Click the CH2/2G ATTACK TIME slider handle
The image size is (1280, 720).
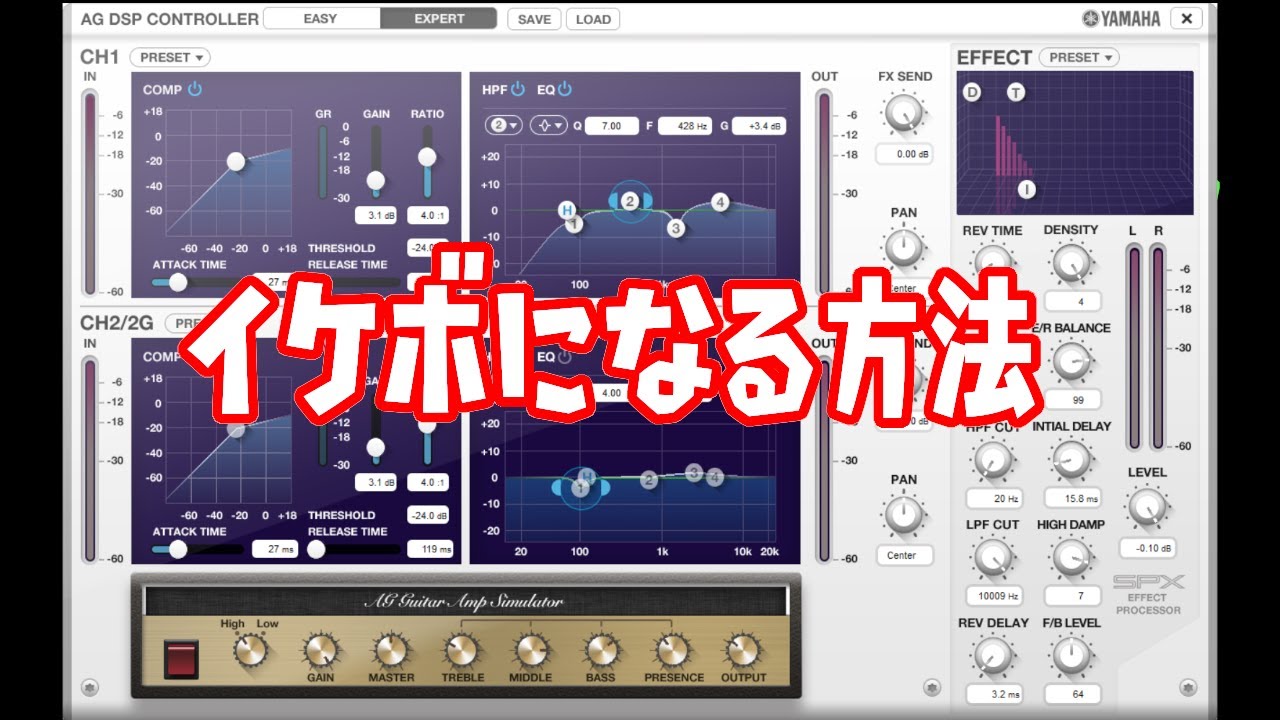coord(178,549)
